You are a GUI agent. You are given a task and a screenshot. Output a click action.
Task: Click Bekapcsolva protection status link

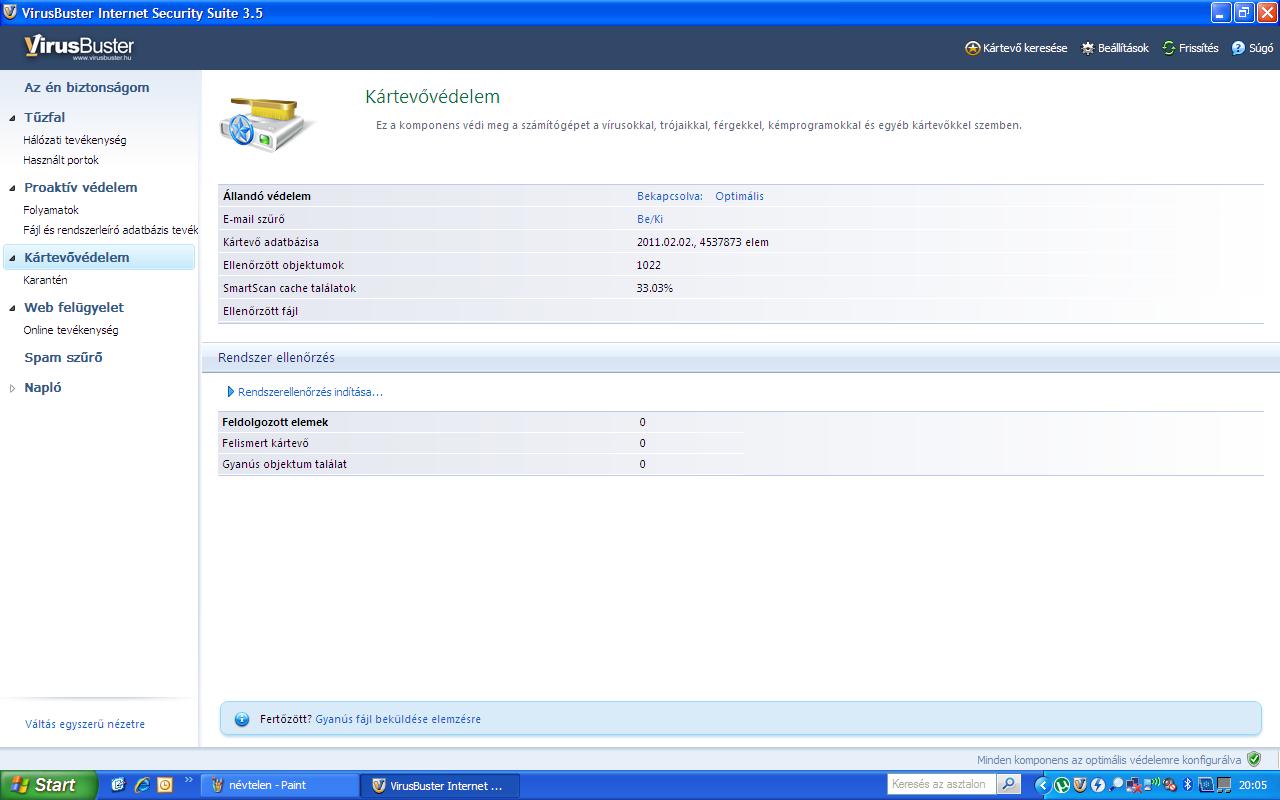coord(670,196)
